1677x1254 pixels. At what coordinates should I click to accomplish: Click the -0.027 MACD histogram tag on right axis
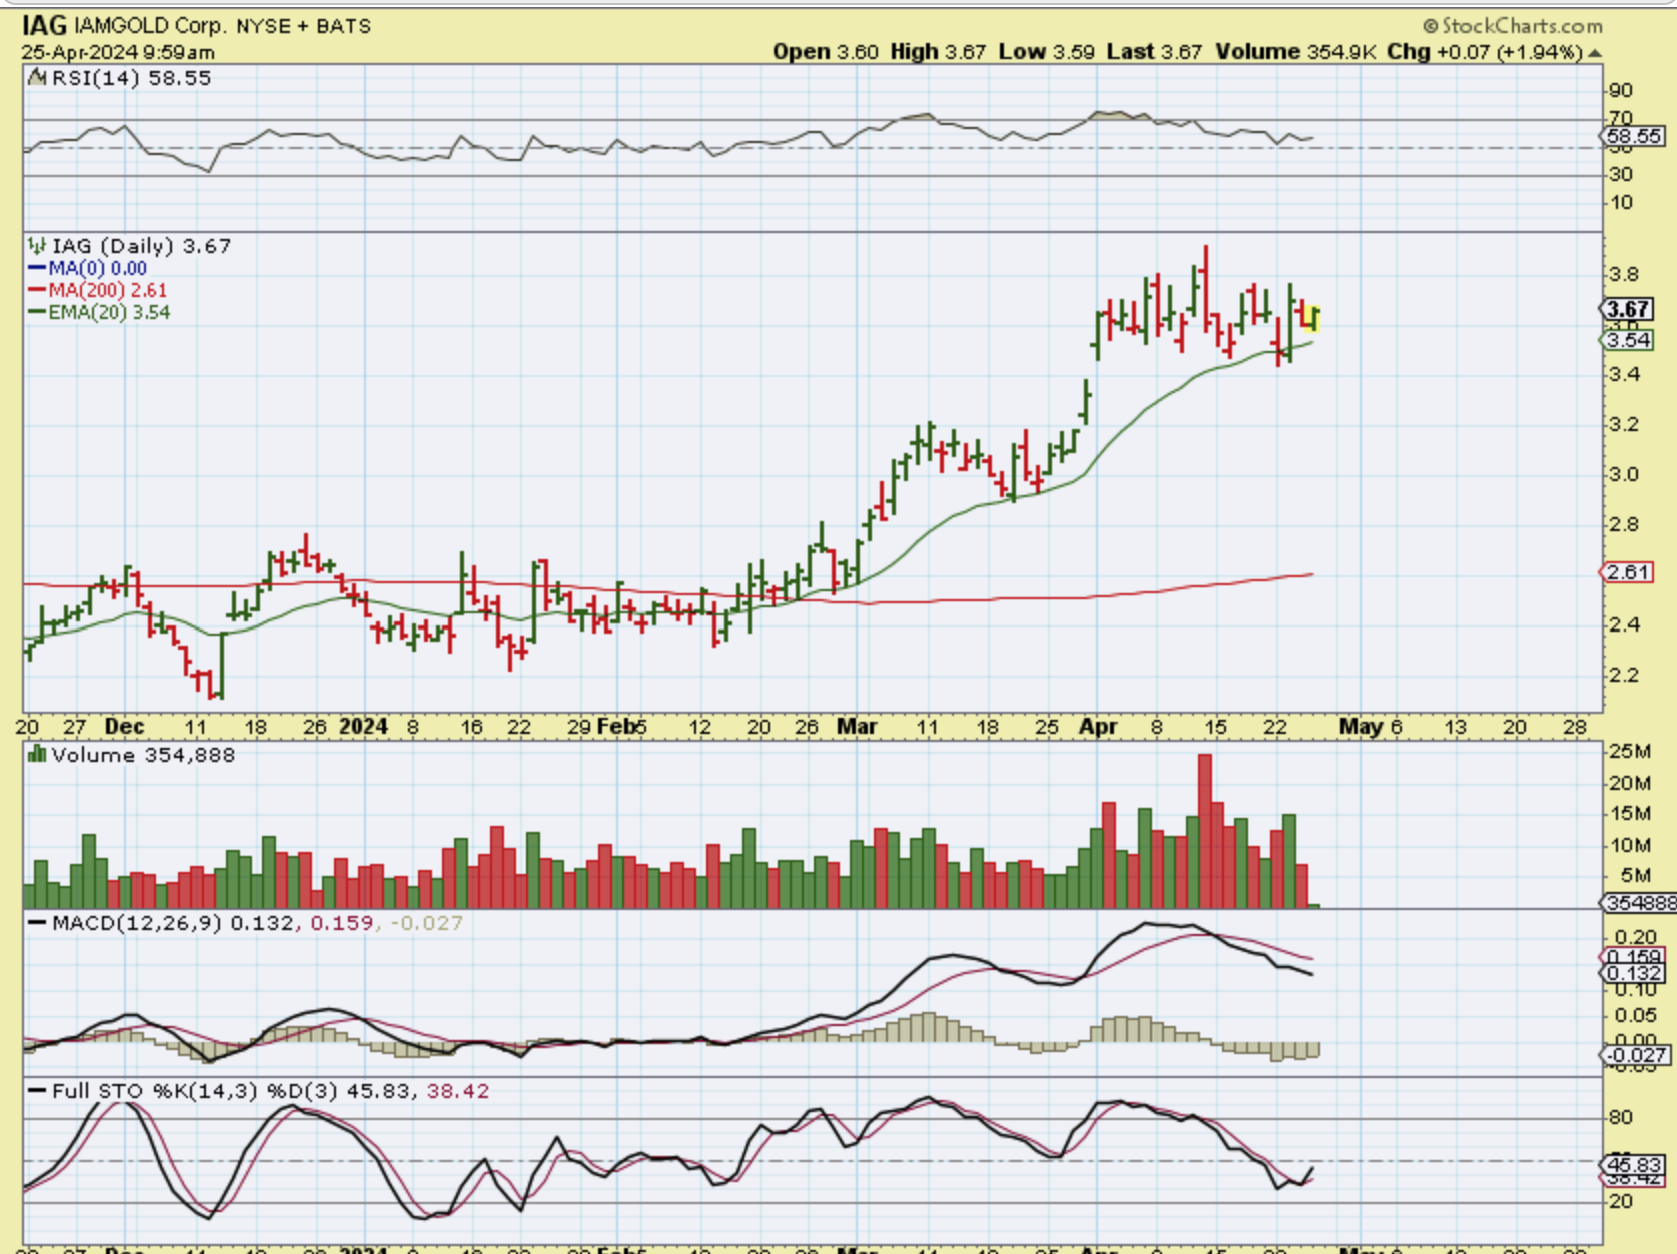(x=1636, y=1055)
